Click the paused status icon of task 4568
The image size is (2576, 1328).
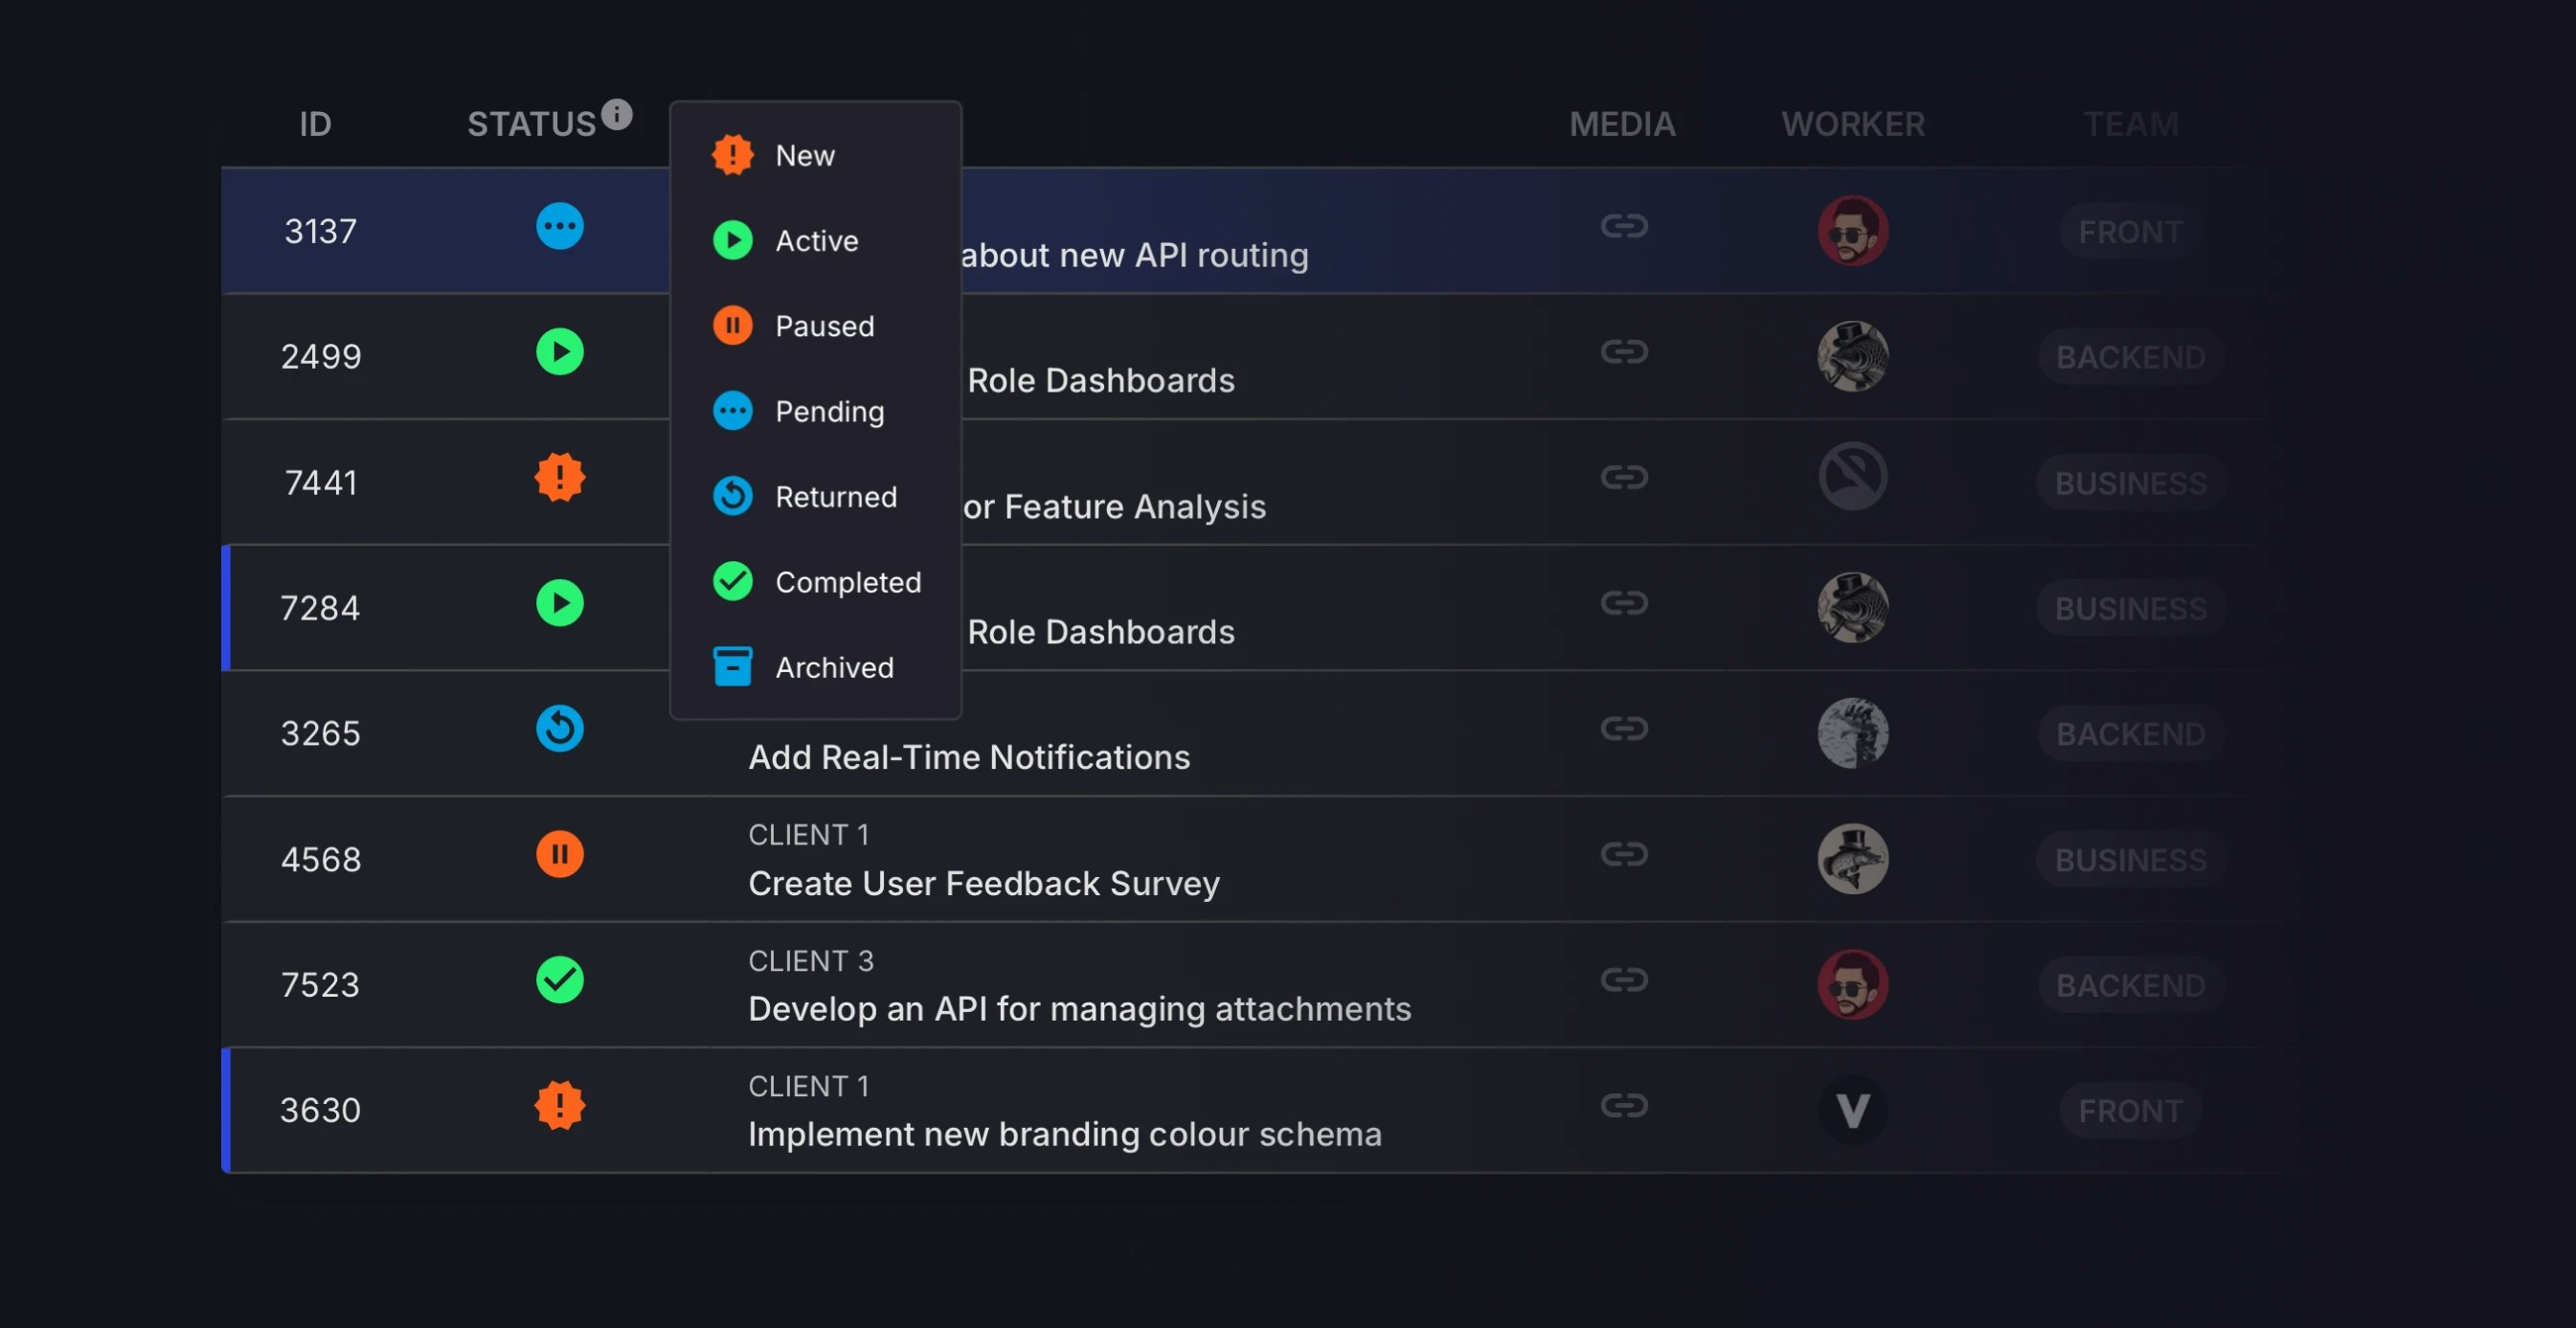(560, 855)
